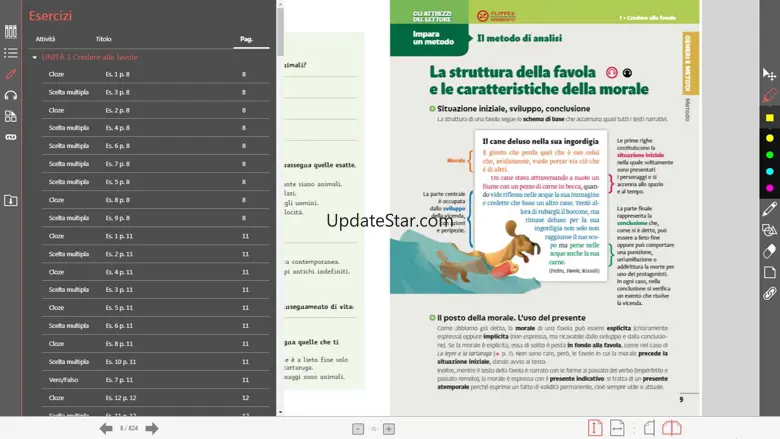This screenshot has width=780, height=439.
Task: Go to next page with right arrow
Action: (x=152, y=429)
